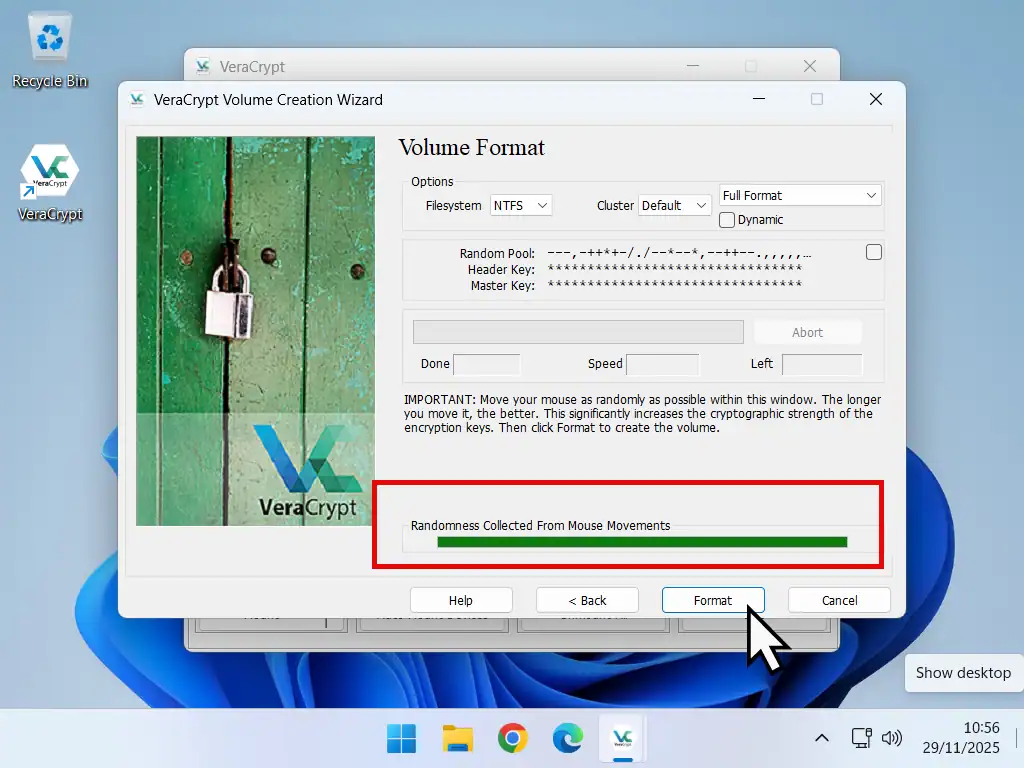
Task: Toggle display of random pool contents
Action: (873, 252)
